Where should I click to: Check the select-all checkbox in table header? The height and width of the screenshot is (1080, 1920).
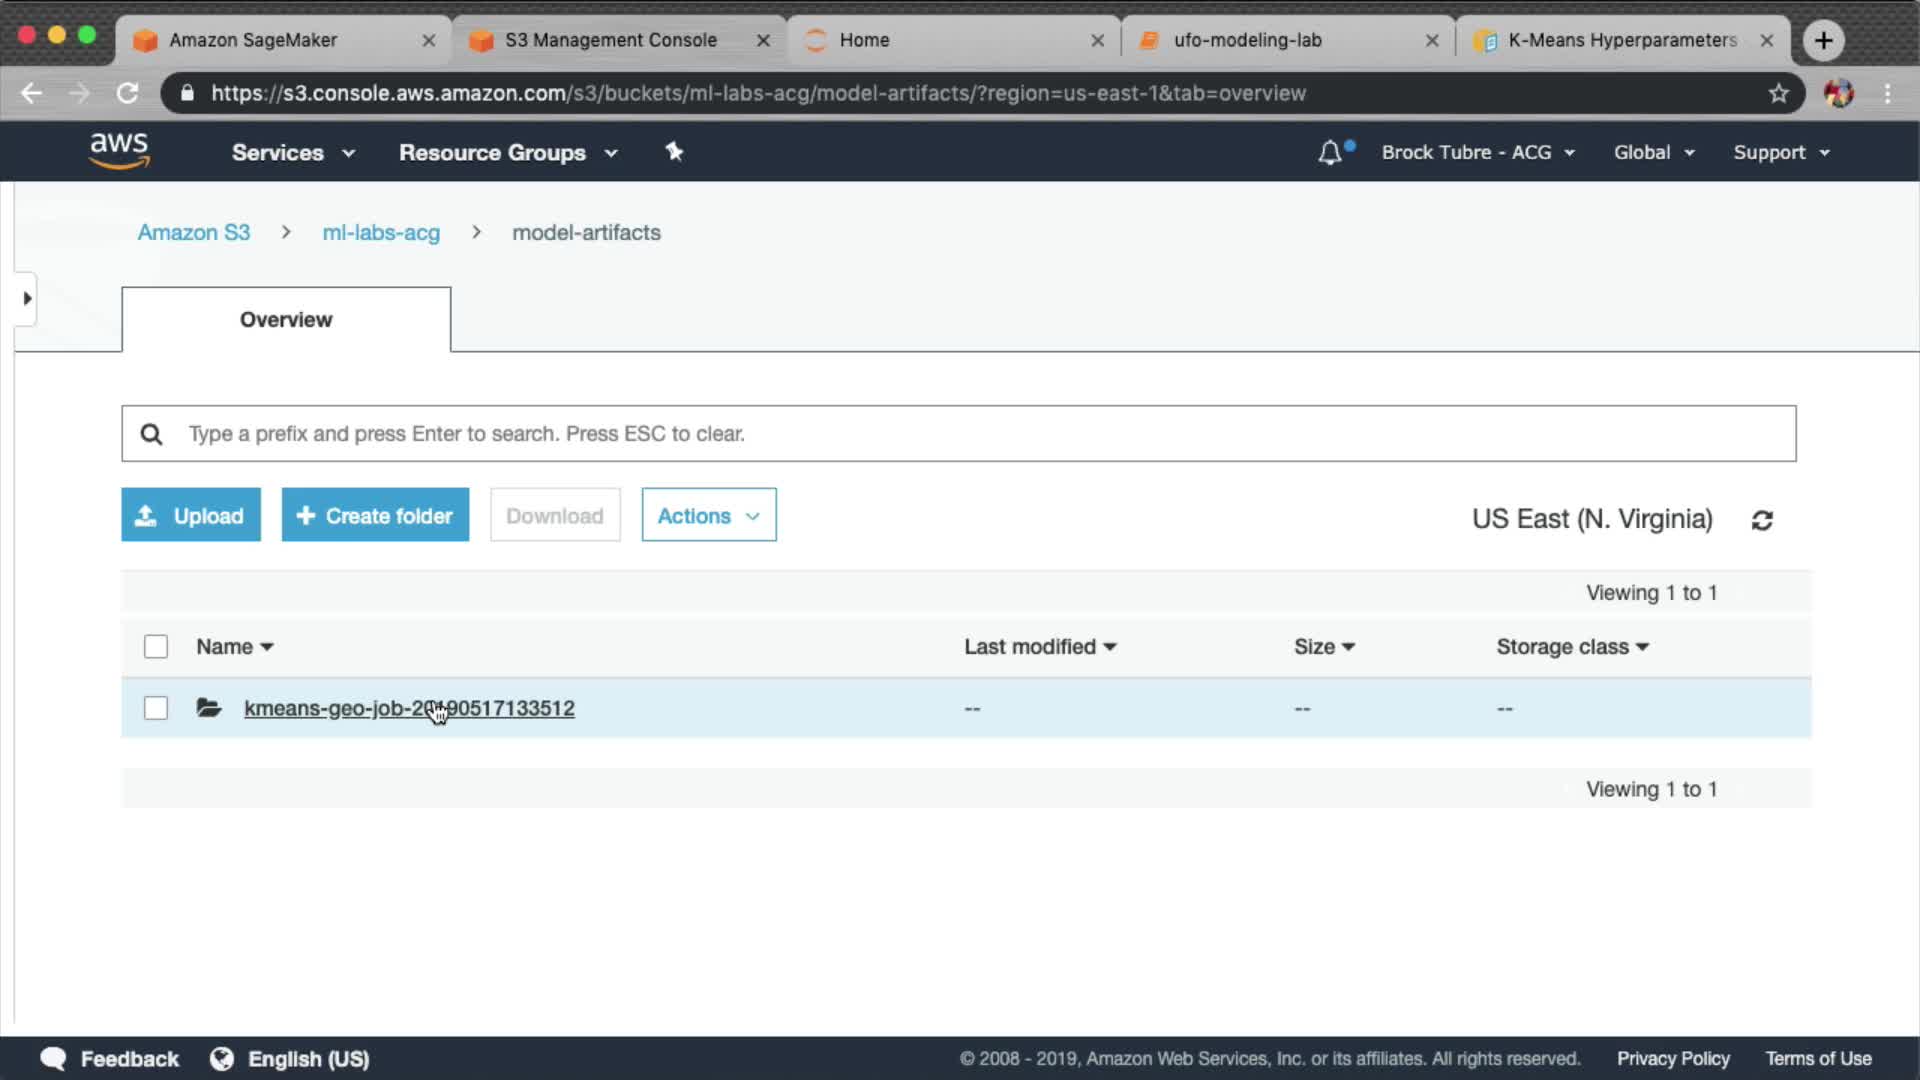click(x=156, y=647)
